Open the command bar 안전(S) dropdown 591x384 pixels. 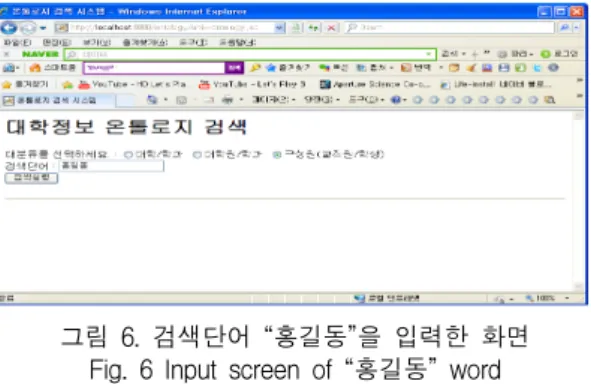322,100
